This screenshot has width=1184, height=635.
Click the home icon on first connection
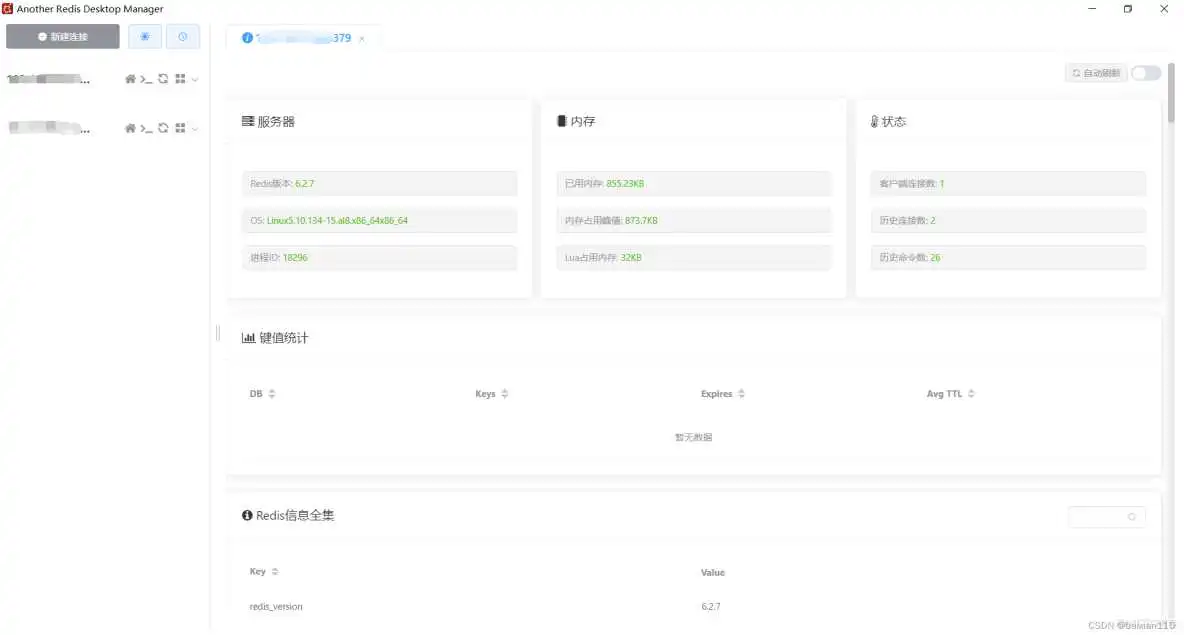[131, 78]
